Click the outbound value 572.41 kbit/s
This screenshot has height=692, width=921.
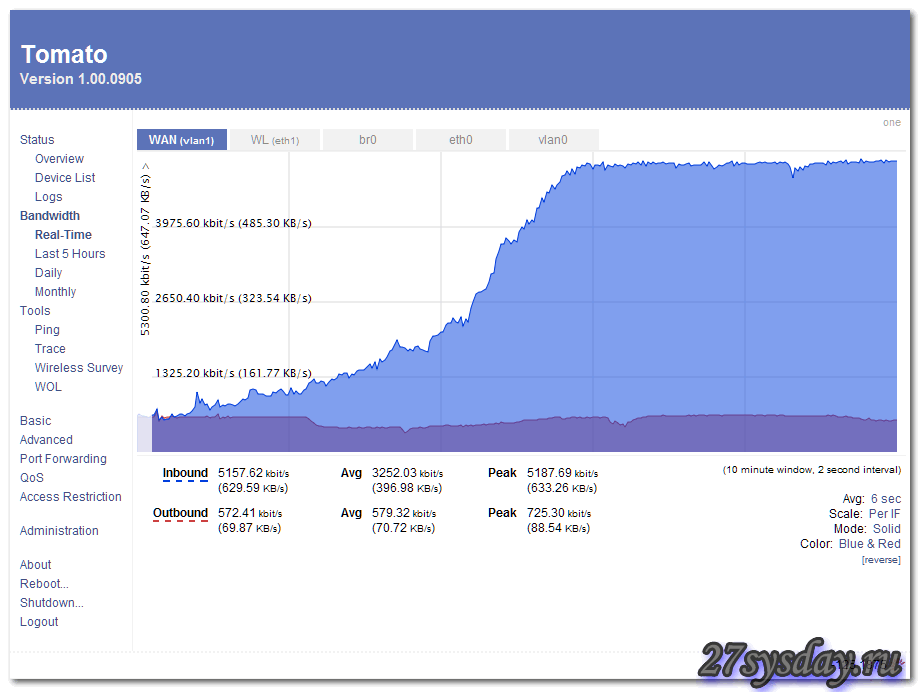coord(250,513)
